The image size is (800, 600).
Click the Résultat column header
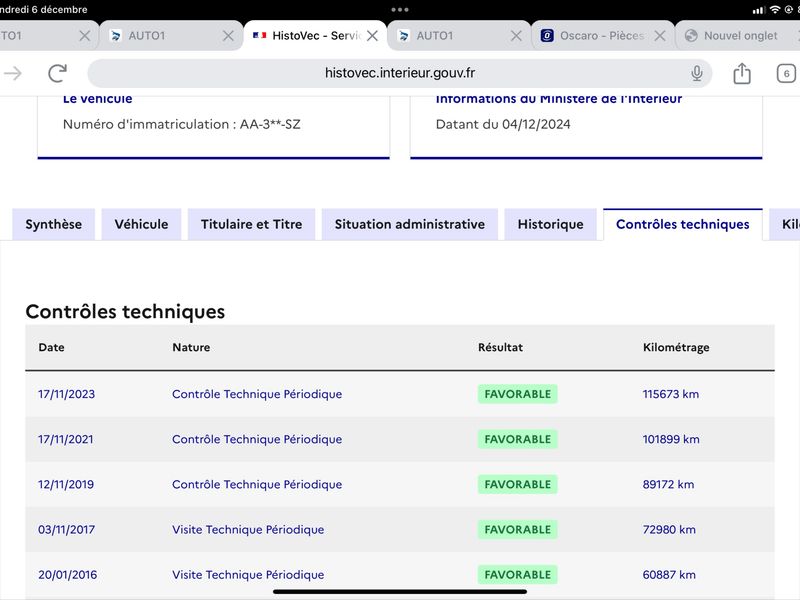[500, 347]
